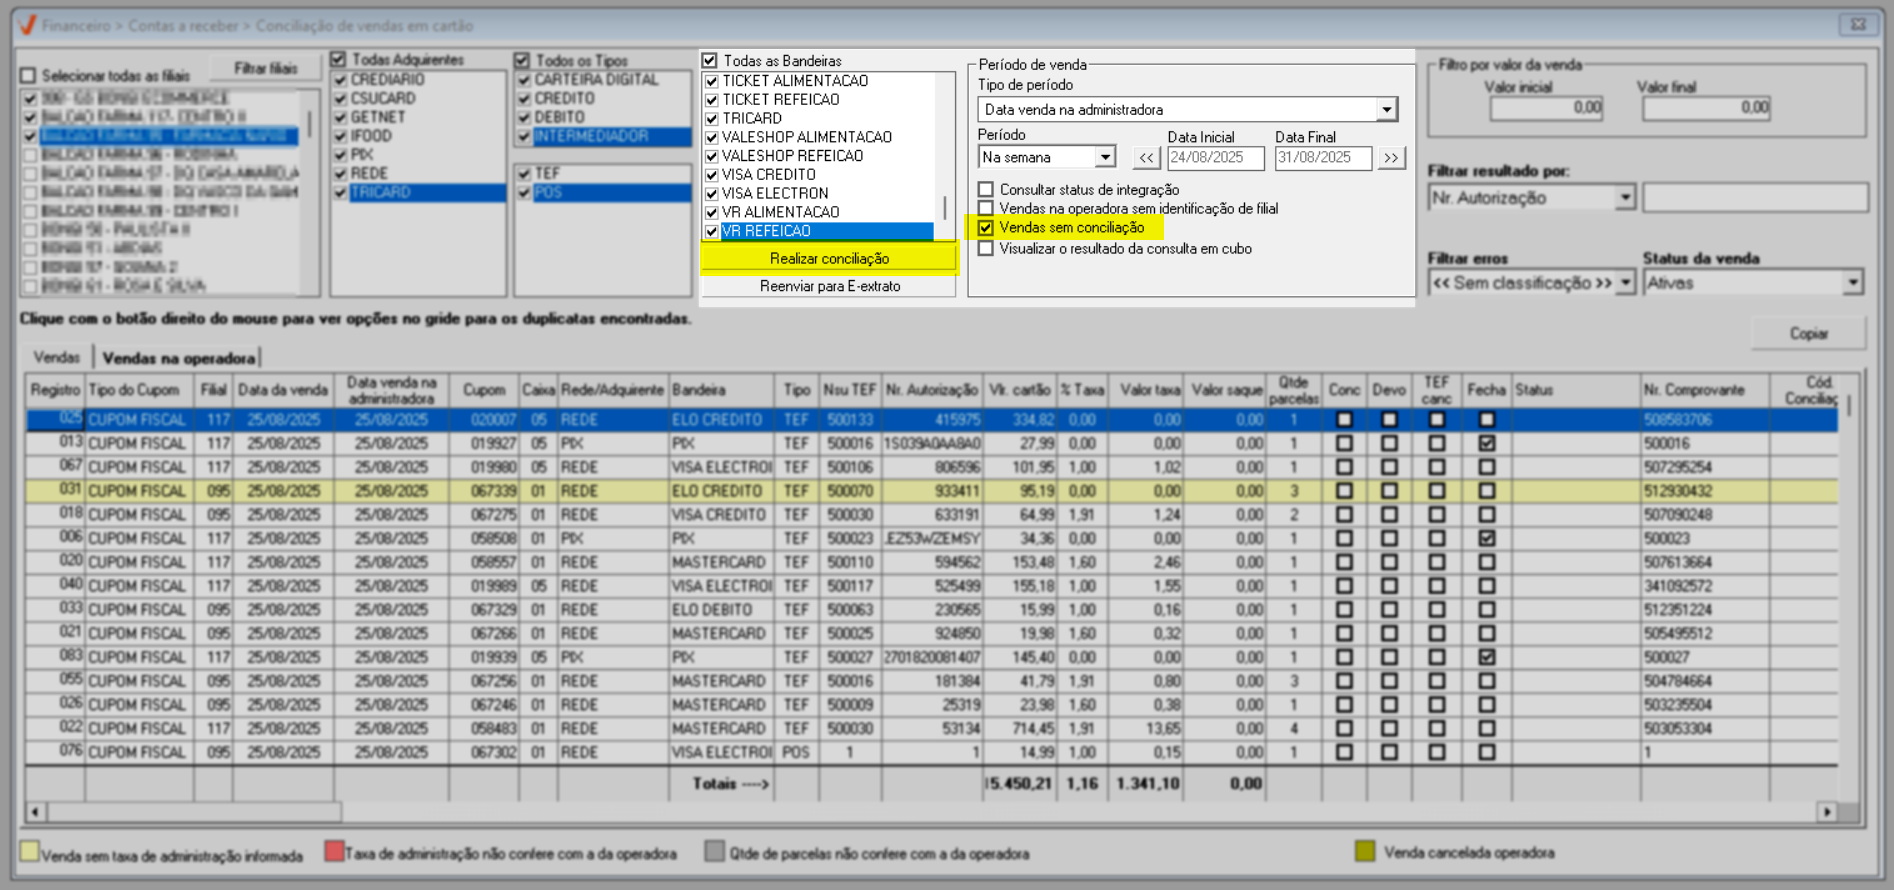Click the previous period double-arrow button
Viewport: 1894px width, 890px height.
(1146, 158)
